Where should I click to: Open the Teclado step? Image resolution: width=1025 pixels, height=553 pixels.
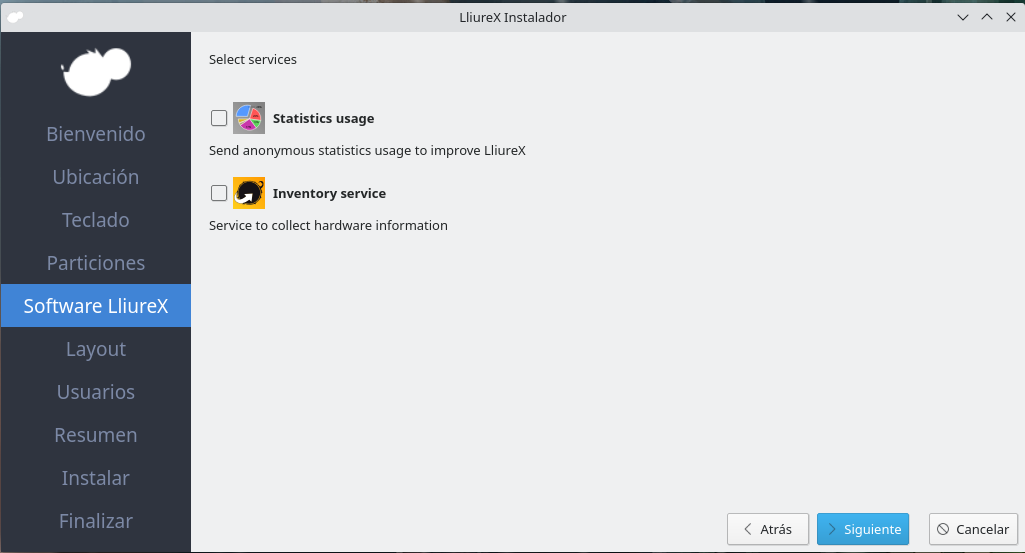point(96,220)
